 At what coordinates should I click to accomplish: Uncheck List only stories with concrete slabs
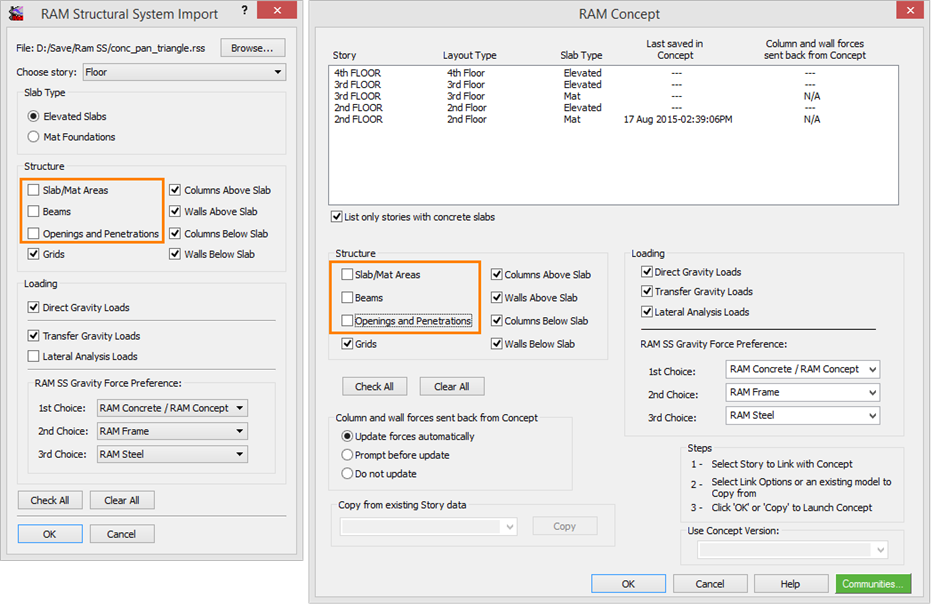click(x=337, y=217)
